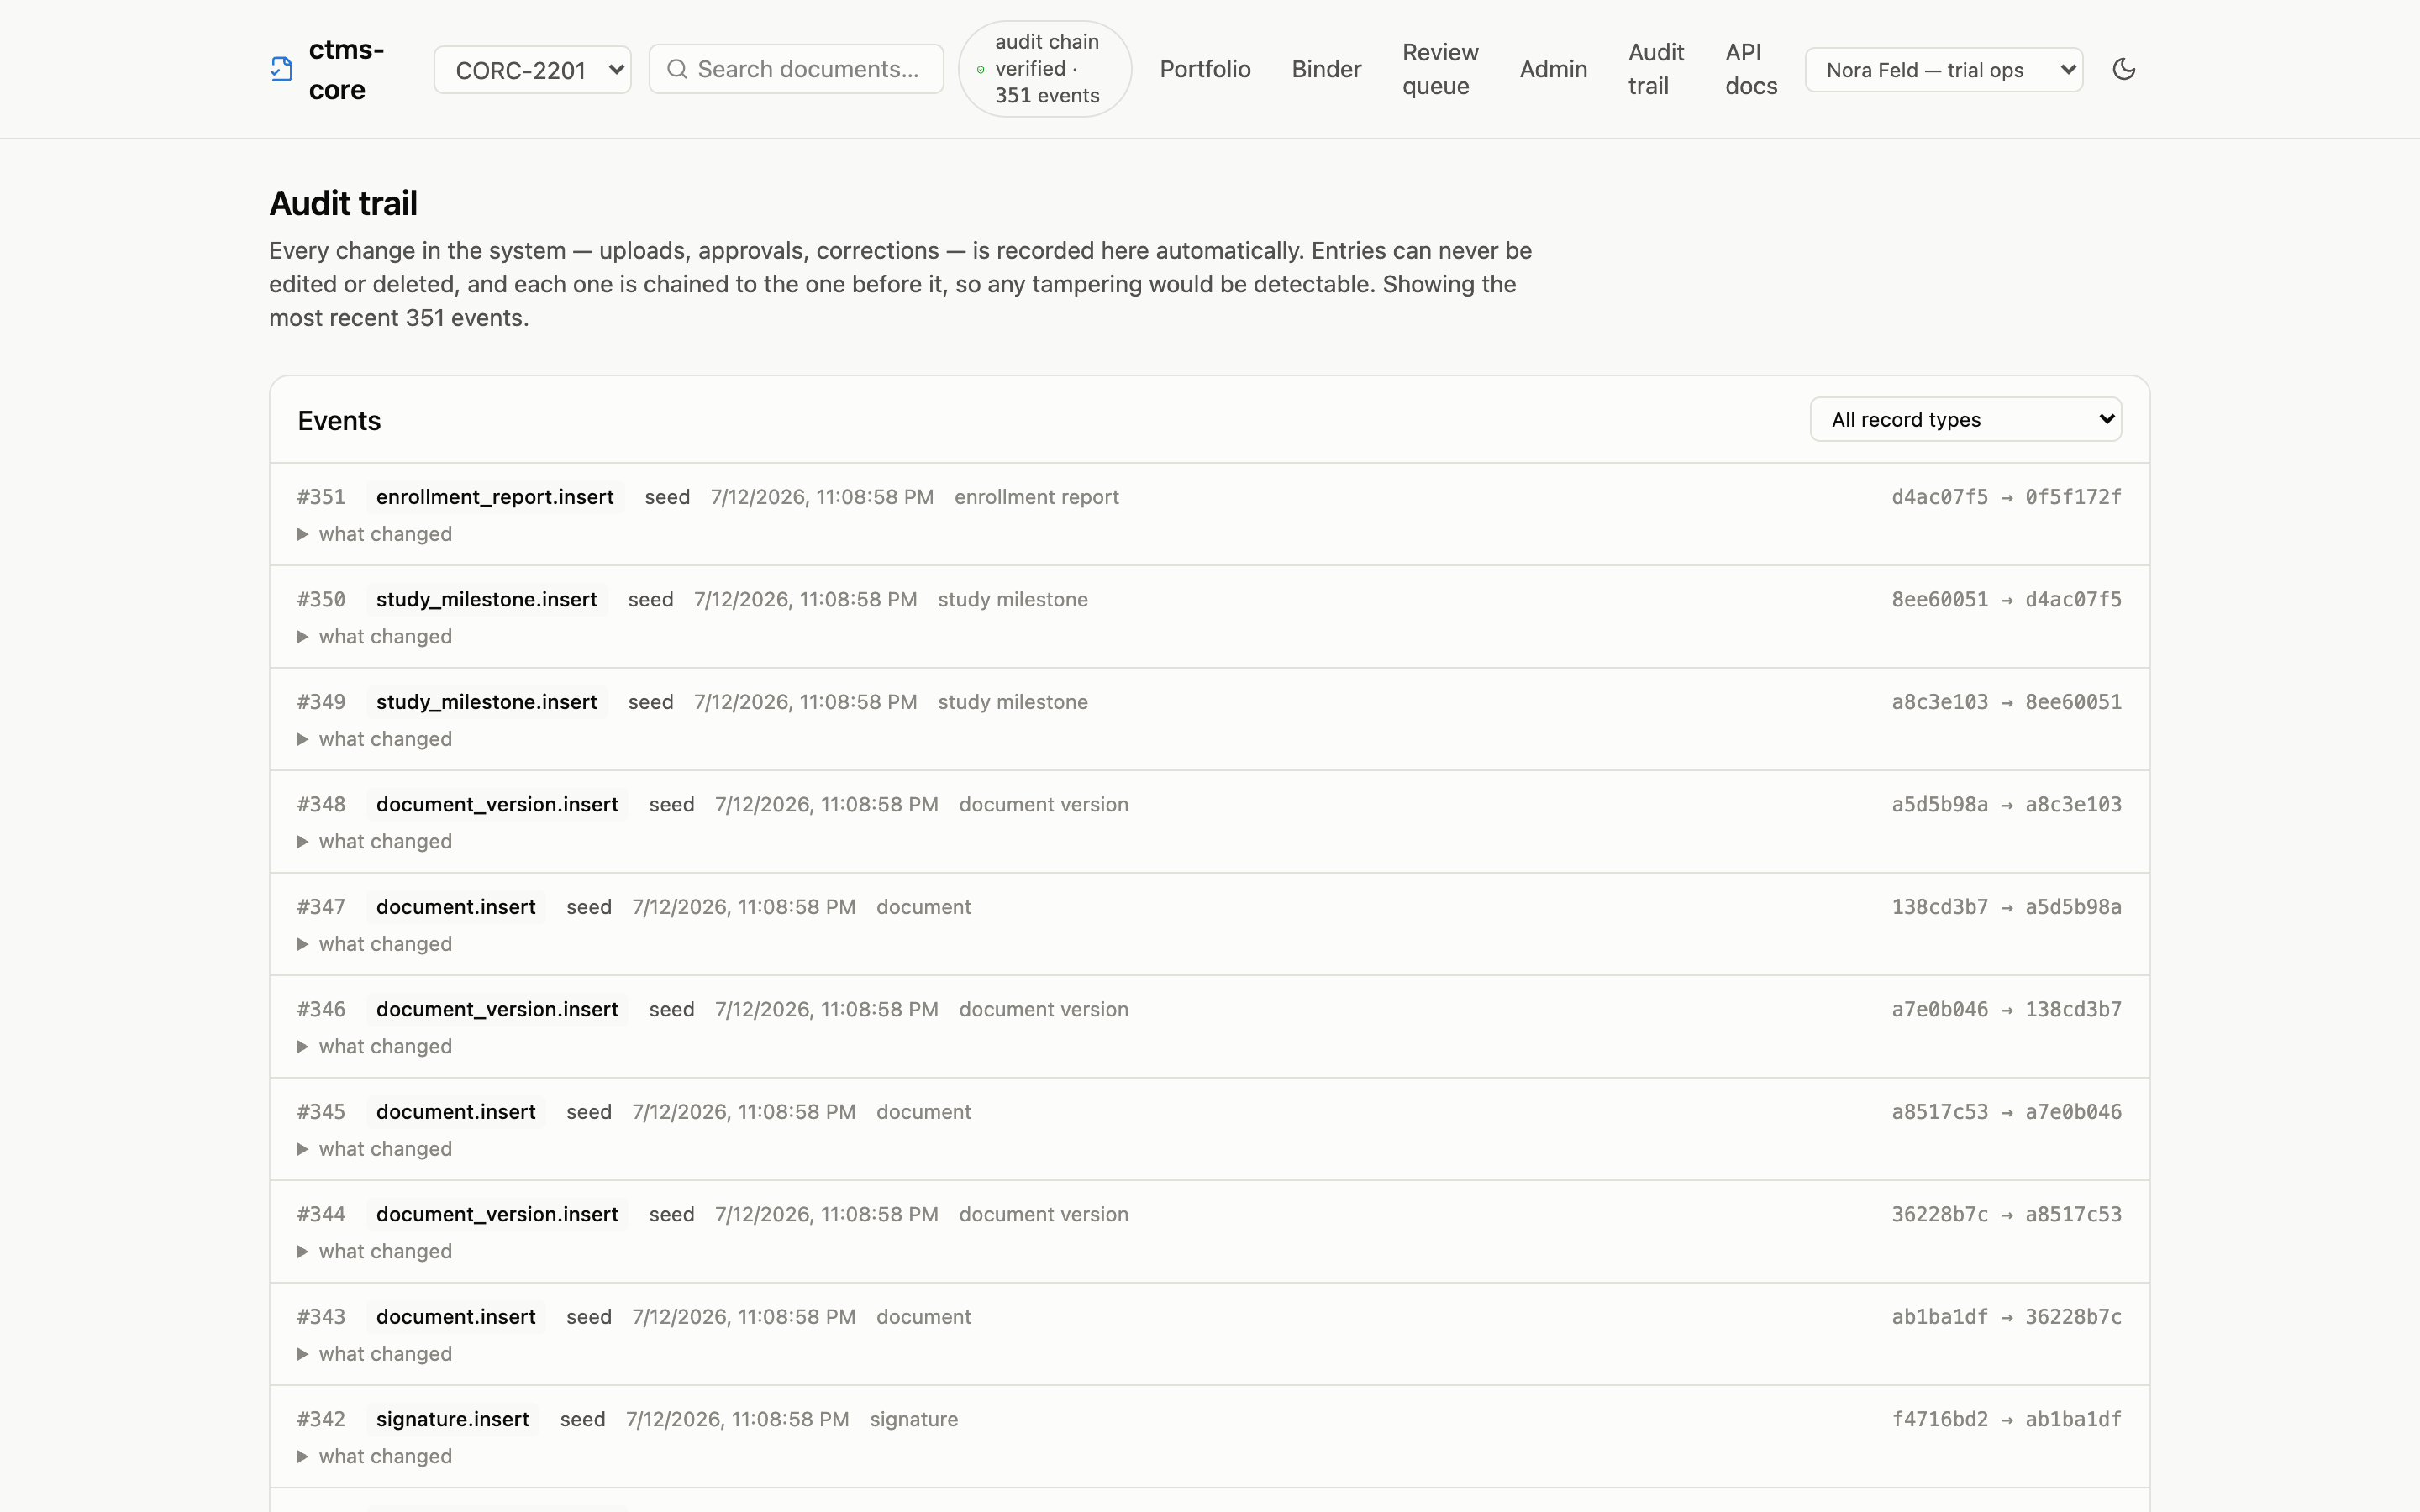Screen dimensions: 2420x1512
Task: Expand what changed for event #346
Action: (x=375, y=1047)
